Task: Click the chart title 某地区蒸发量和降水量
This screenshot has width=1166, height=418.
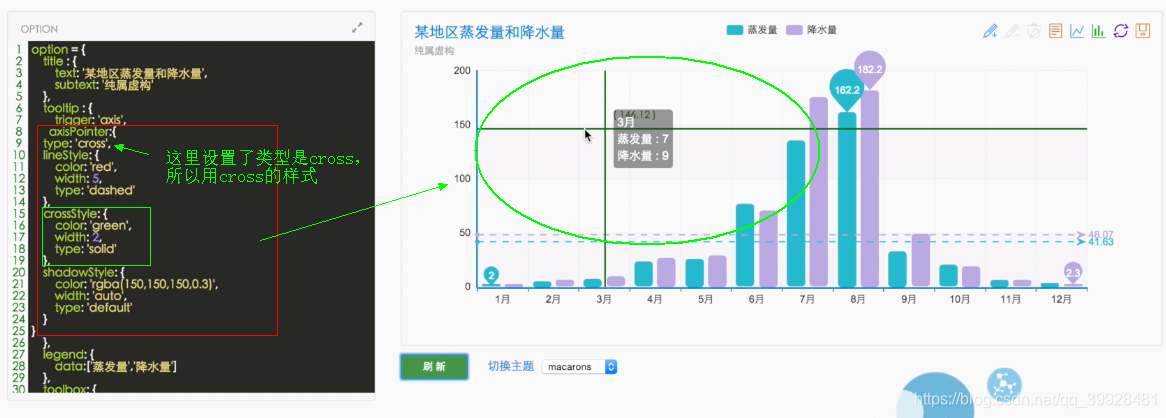Action: click(489, 32)
